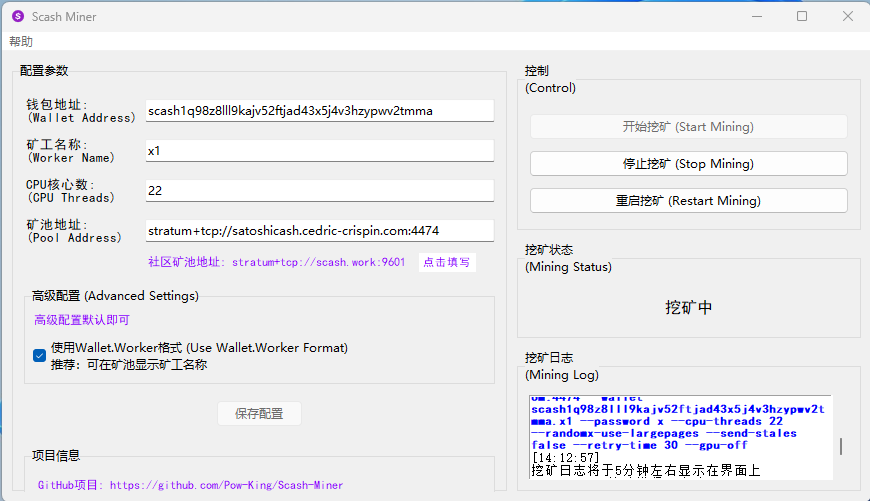Click the 挖矿中 mining status text
This screenshot has width=870, height=501.
689,307
